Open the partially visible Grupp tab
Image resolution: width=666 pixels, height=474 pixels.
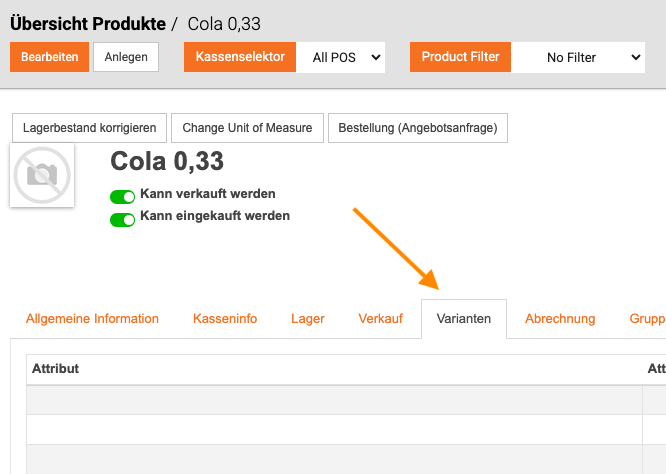647,319
